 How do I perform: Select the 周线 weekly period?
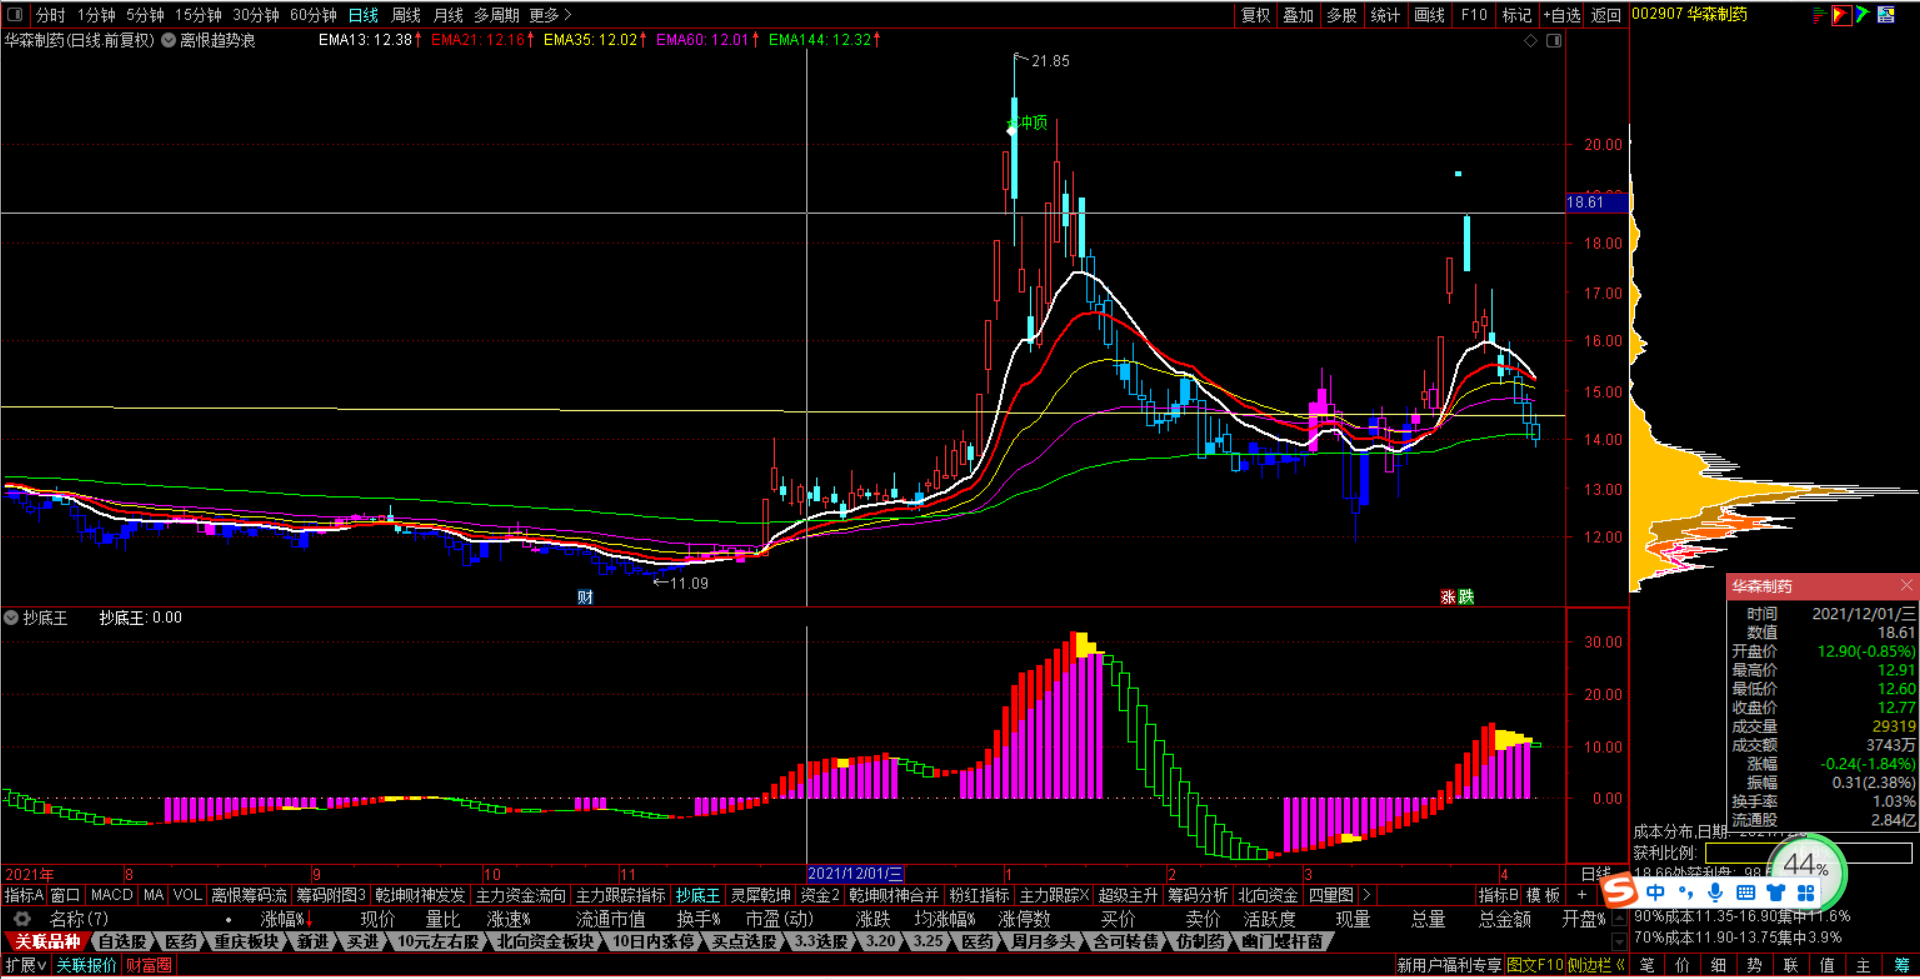click(x=406, y=15)
